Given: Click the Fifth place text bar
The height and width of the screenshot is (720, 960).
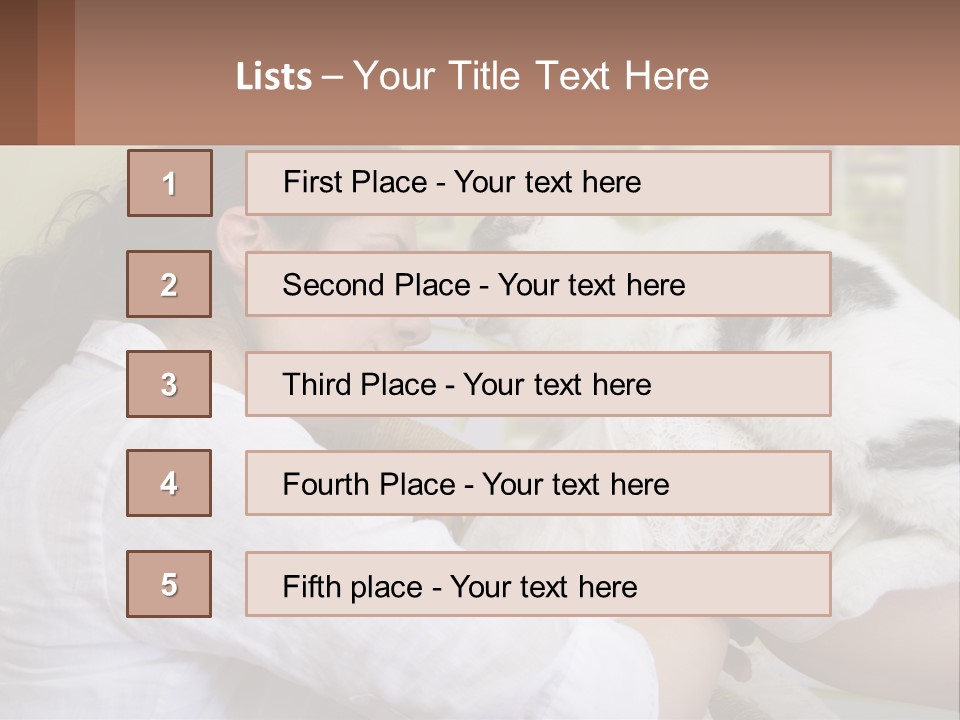Looking at the screenshot, I should 538,585.
